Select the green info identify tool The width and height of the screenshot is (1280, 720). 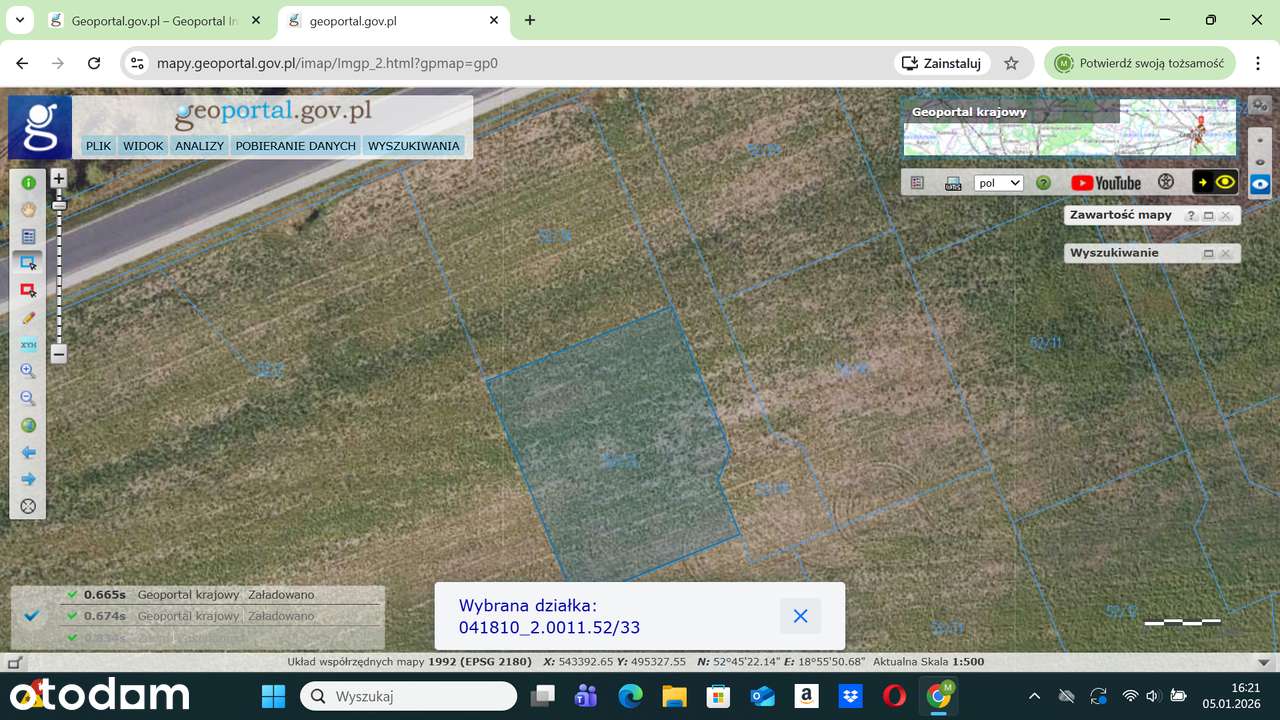[x=28, y=183]
